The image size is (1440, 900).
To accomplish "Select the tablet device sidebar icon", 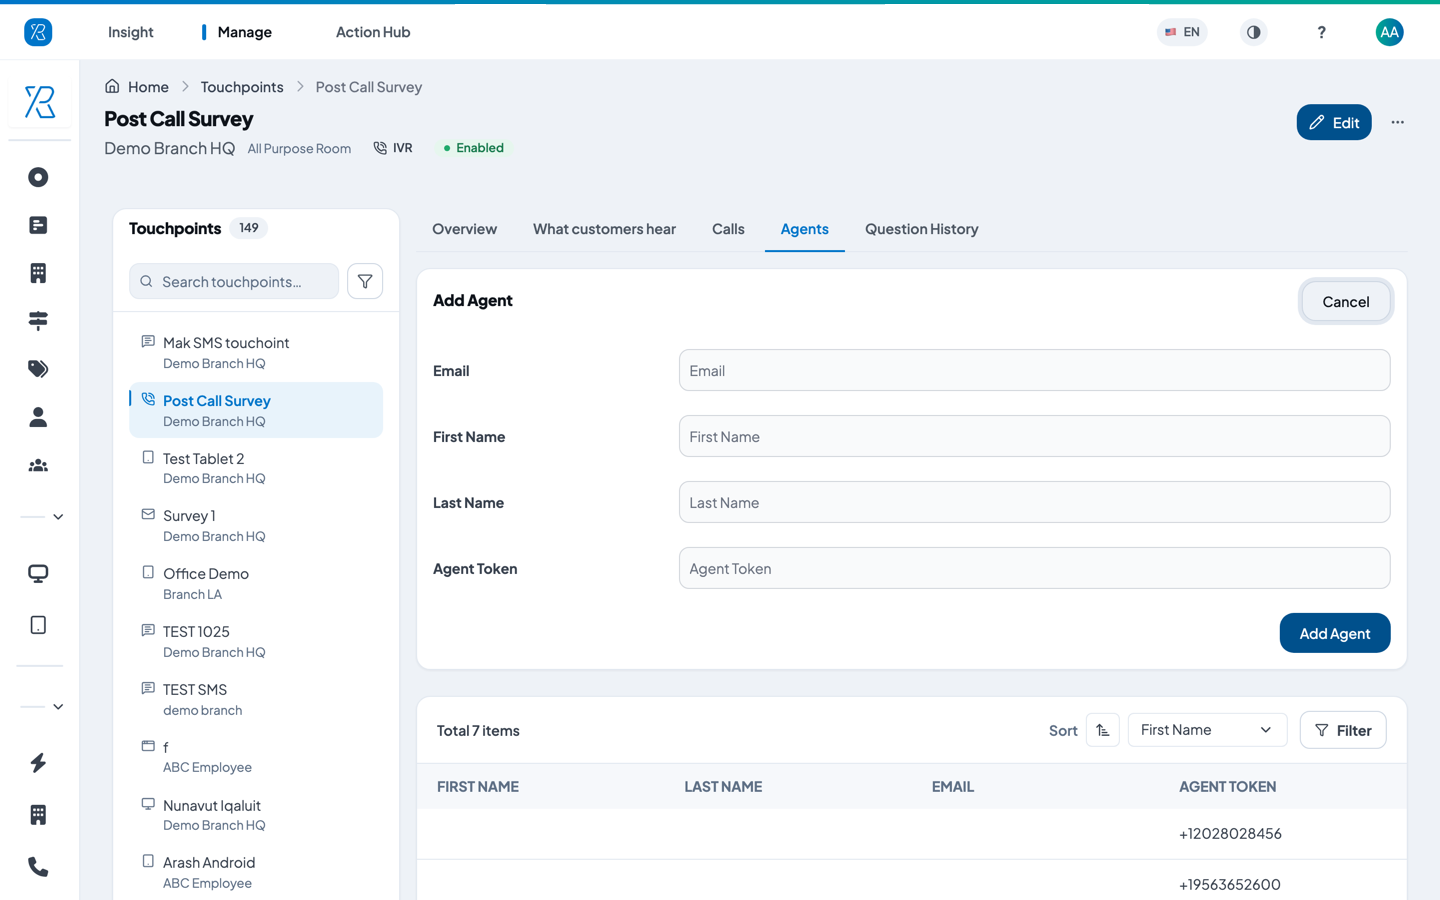I will (x=38, y=625).
